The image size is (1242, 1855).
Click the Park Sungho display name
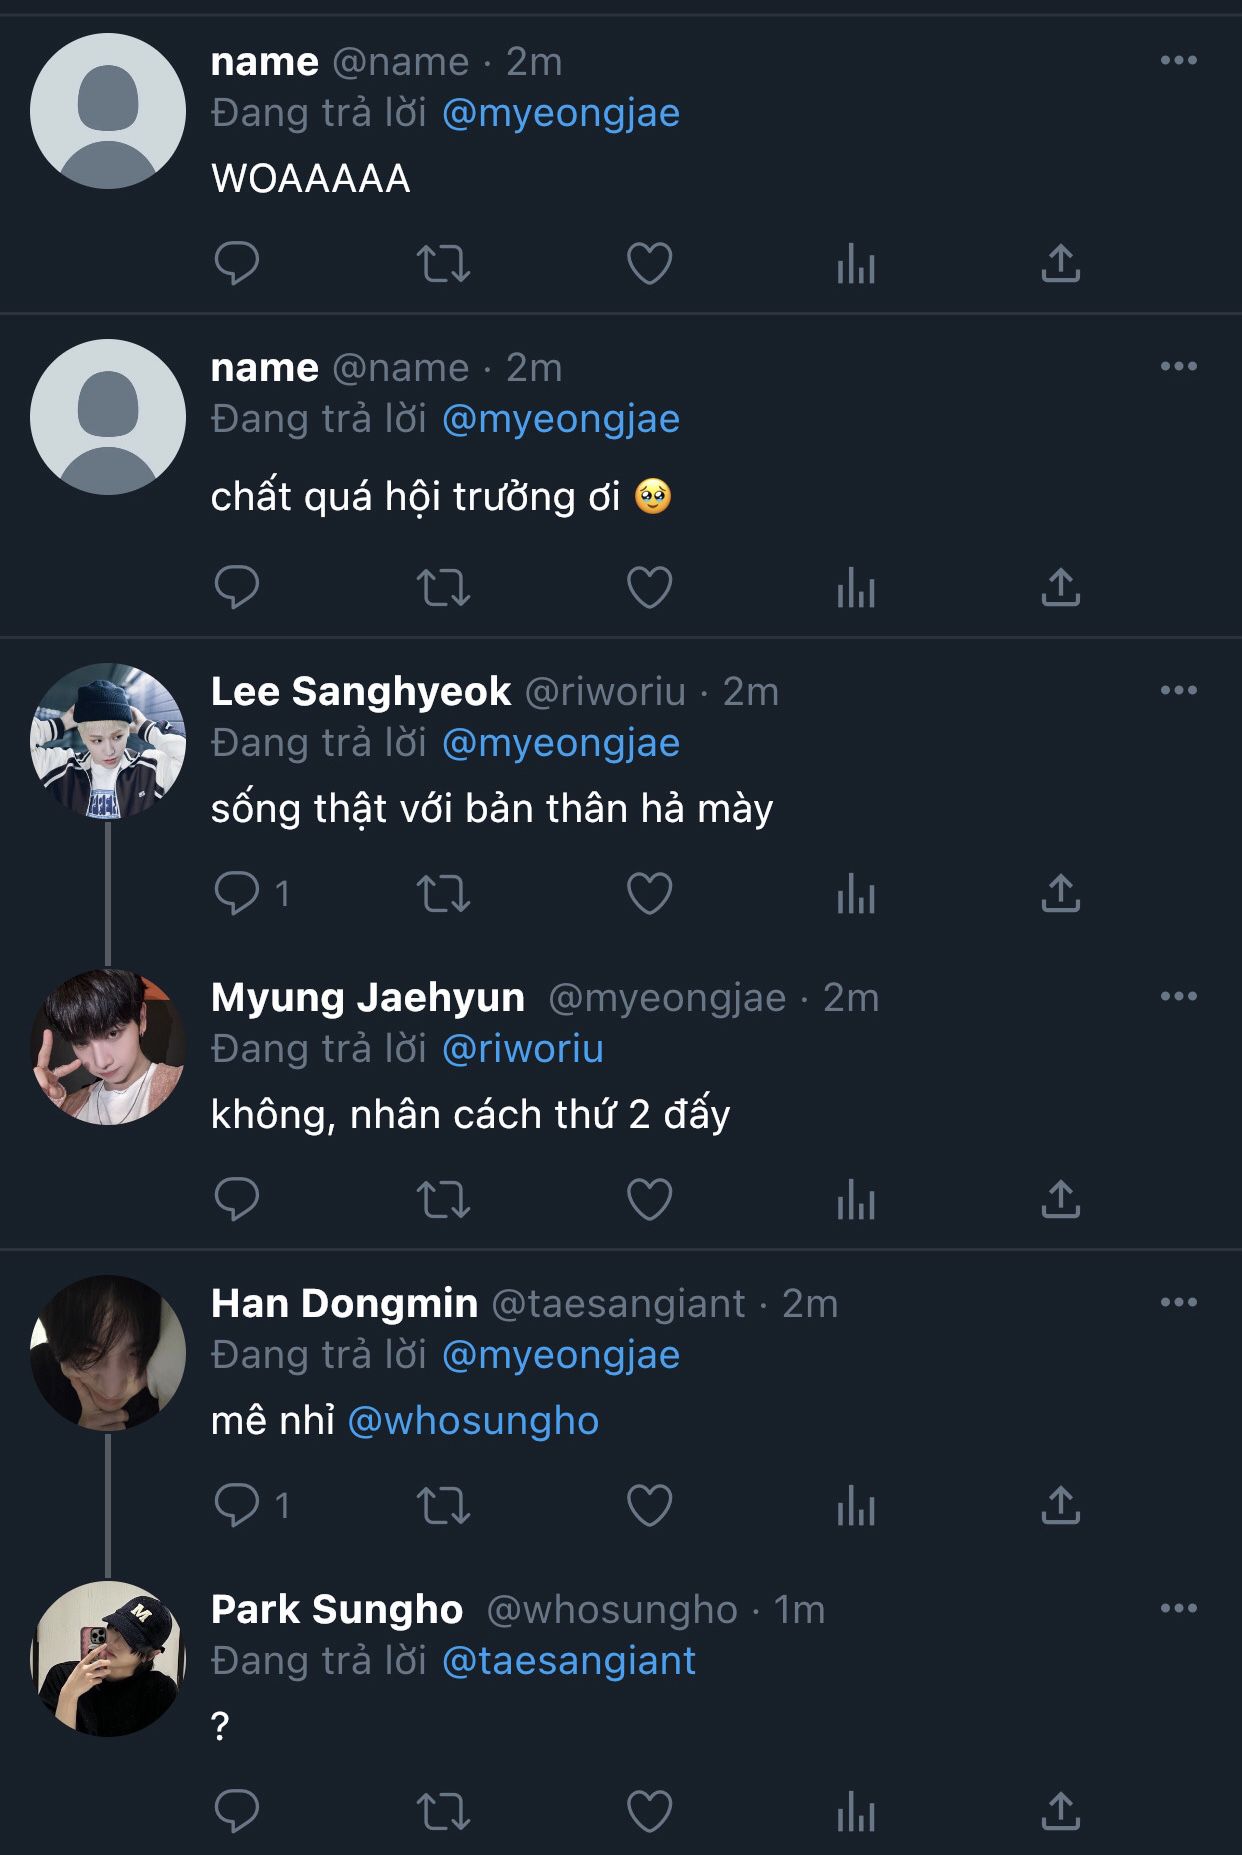(337, 1609)
